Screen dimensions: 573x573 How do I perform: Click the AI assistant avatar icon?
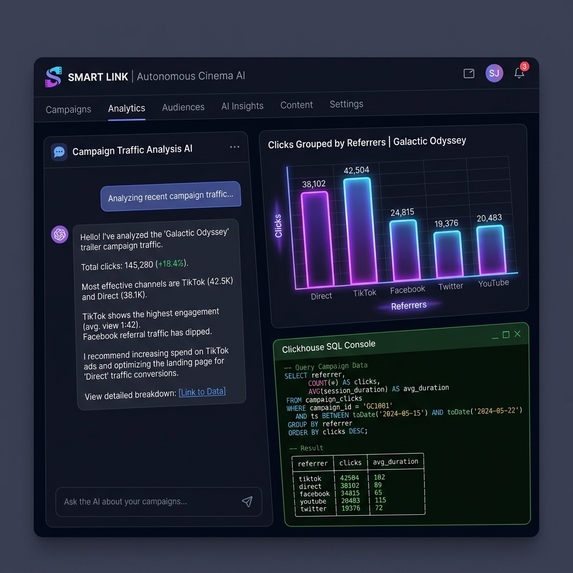(60, 234)
